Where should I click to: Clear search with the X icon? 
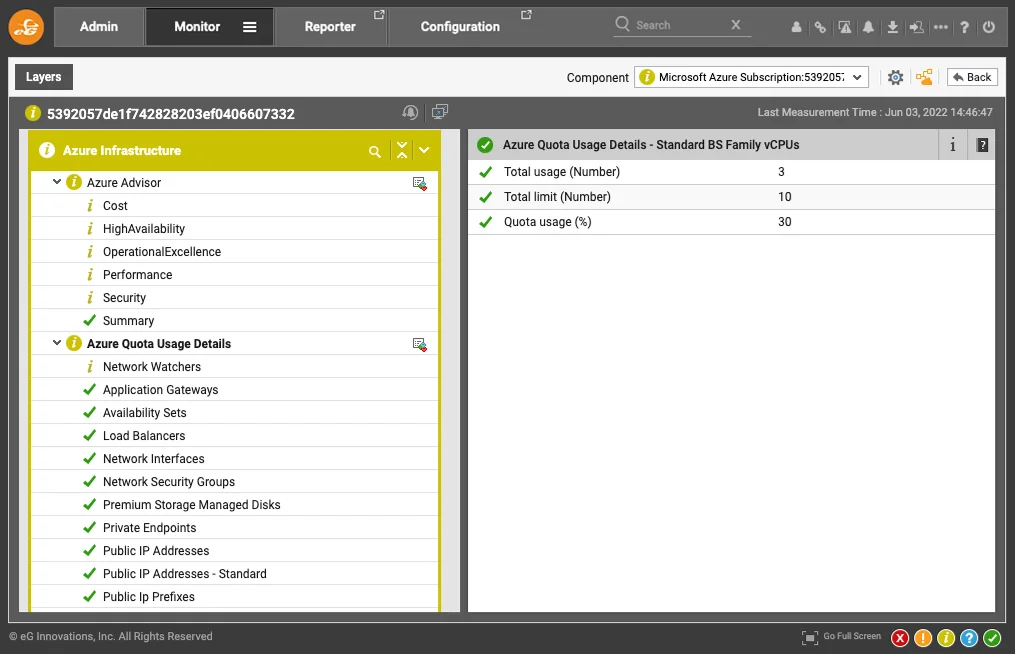(x=735, y=25)
